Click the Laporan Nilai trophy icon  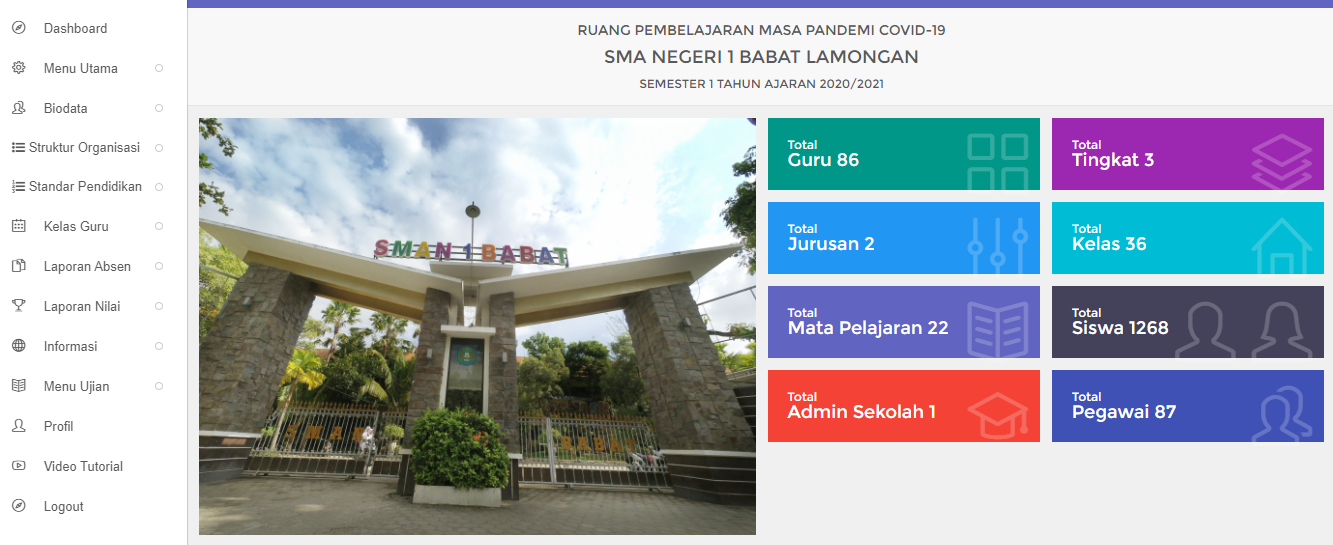point(18,306)
